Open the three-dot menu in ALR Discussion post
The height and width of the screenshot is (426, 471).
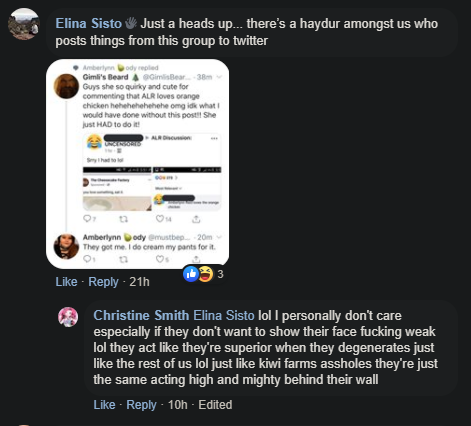coord(214,138)
